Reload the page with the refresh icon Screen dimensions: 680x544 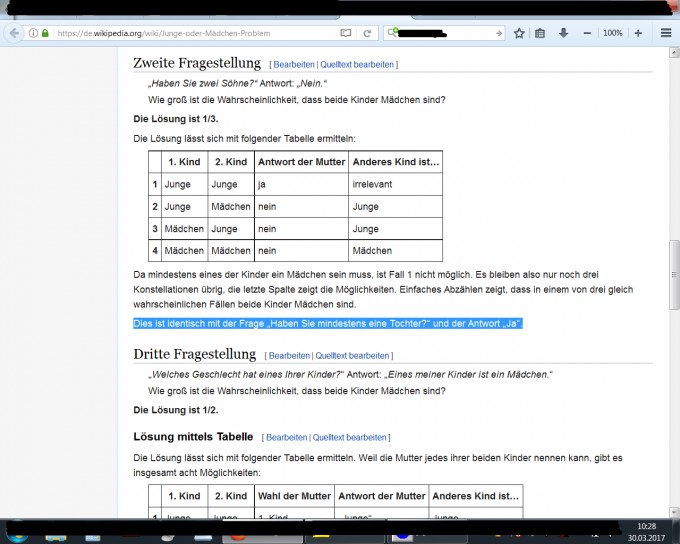click(x=367, y=33)
